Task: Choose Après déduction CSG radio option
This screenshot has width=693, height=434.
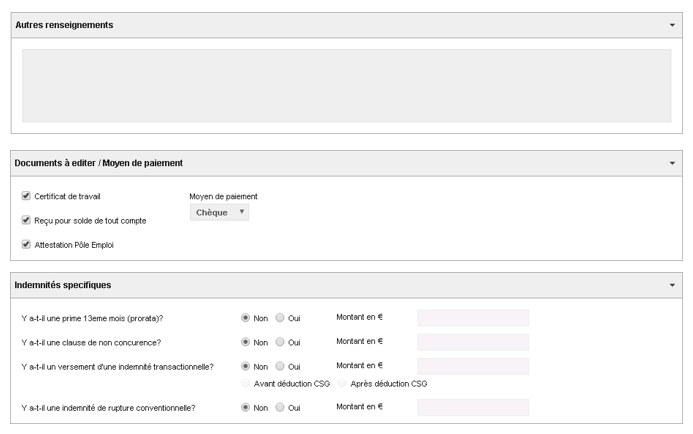Action: tap(342, 383)
